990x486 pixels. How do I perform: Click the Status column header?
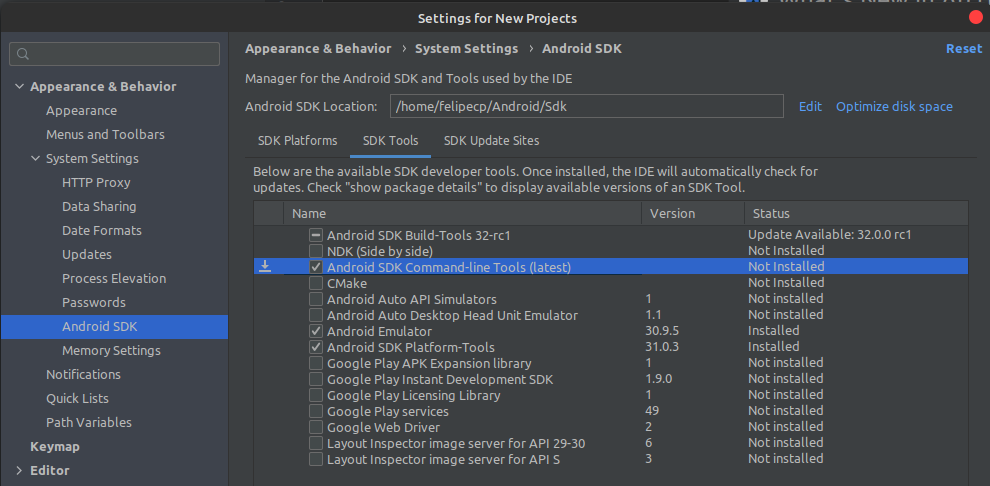tap(856, 213)
